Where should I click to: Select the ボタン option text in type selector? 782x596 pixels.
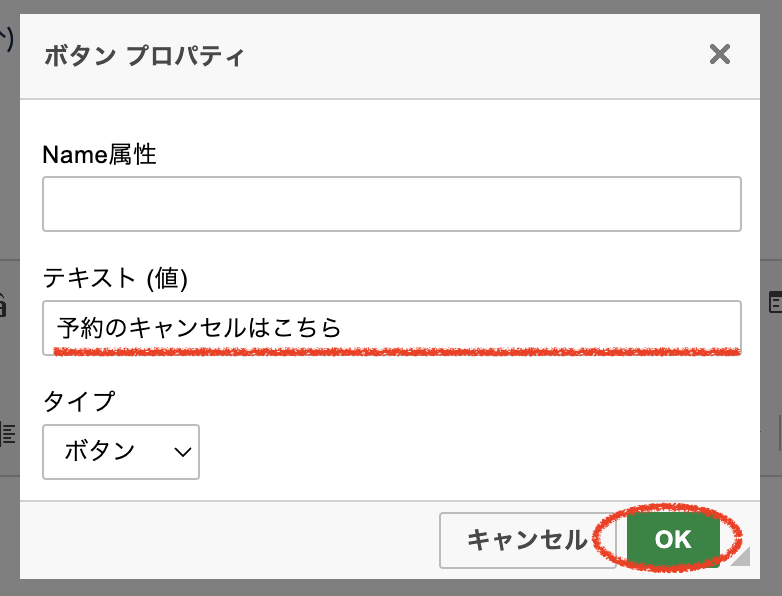point(99,452)
